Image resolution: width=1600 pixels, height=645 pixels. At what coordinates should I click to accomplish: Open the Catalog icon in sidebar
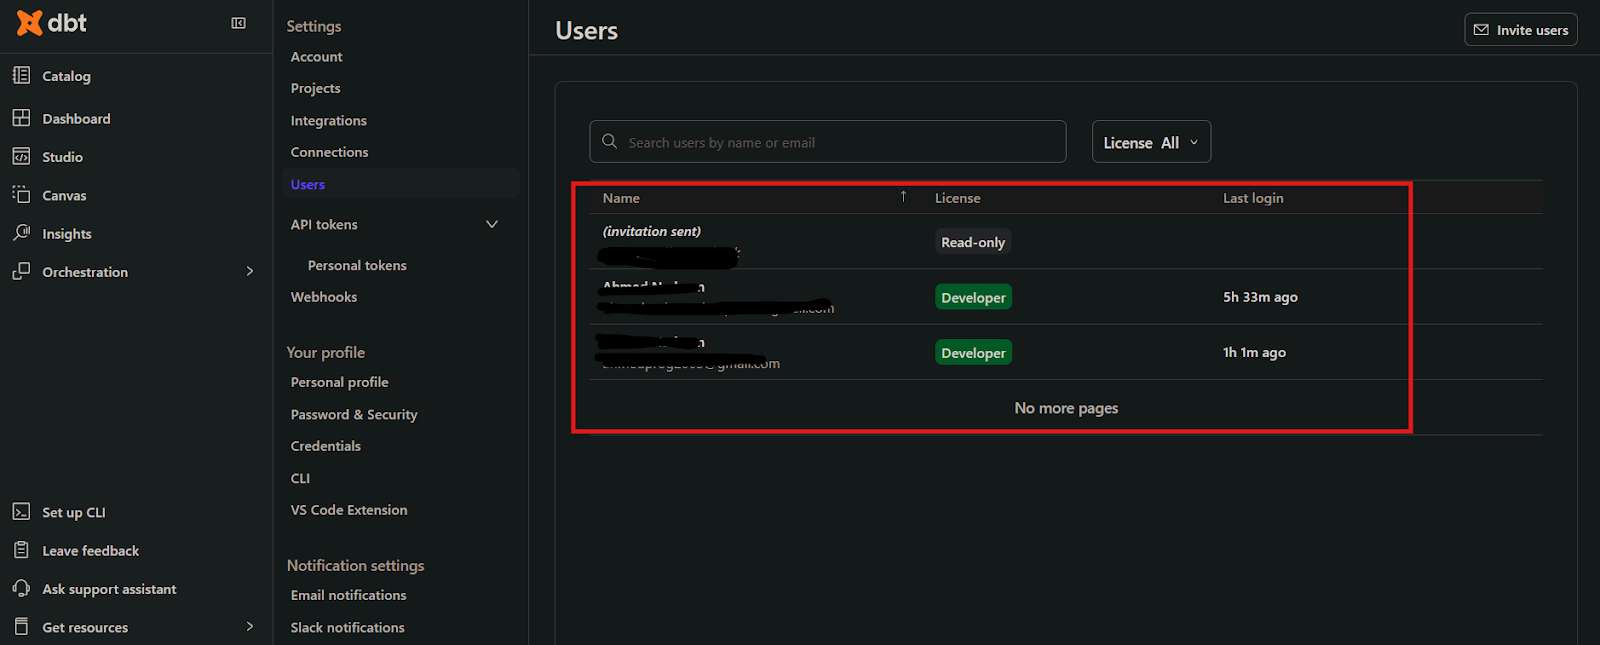21,75
